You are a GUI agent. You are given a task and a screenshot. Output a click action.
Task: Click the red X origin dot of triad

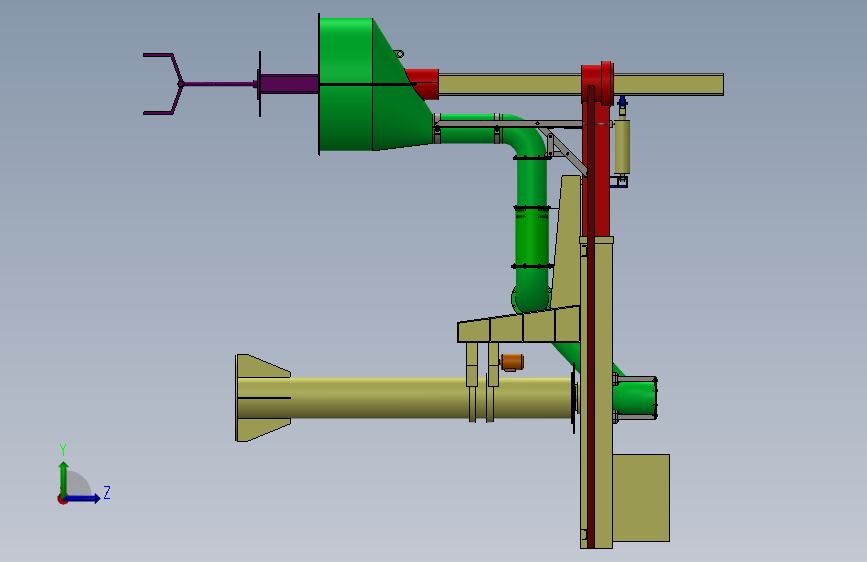62,499
